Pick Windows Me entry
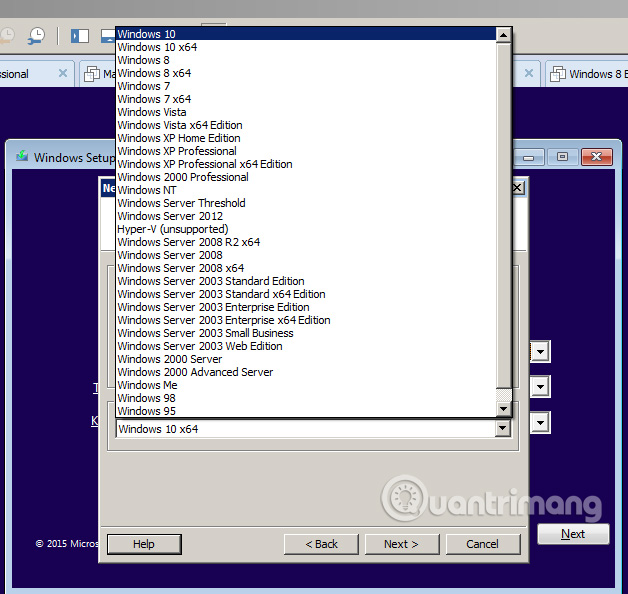 (306, 385)
